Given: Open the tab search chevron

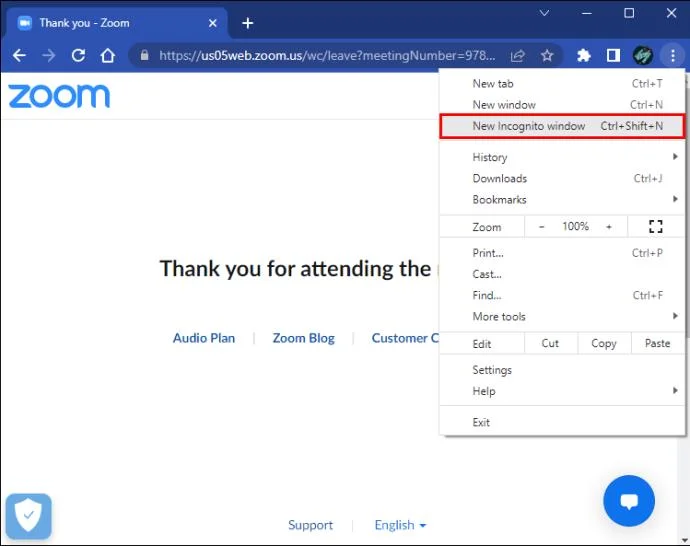Looking at the screenshot, I should click(x=544, y=13).
